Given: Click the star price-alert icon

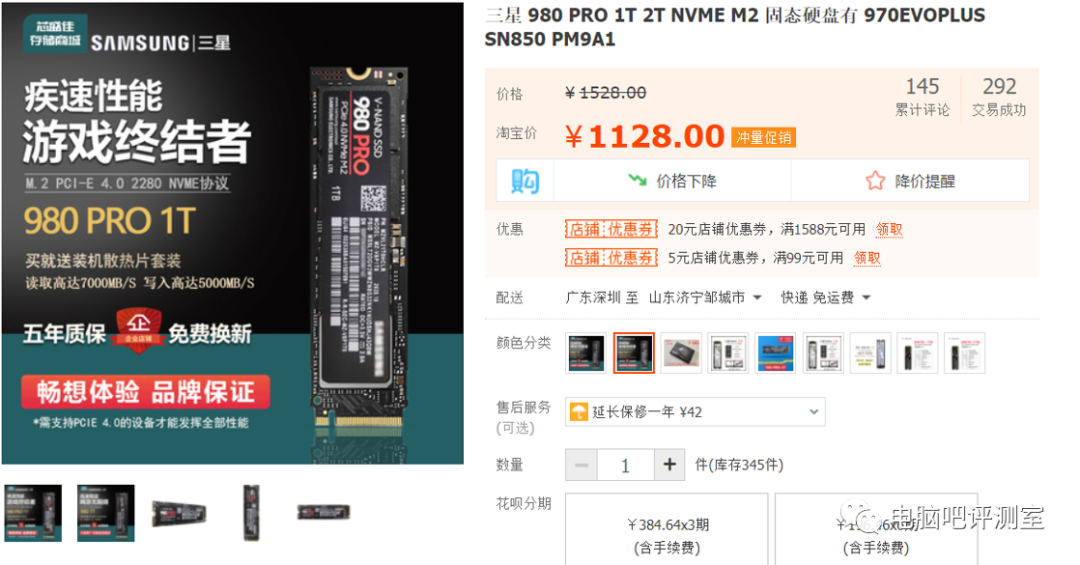Looking at the screenshot, I should point(875,181).
